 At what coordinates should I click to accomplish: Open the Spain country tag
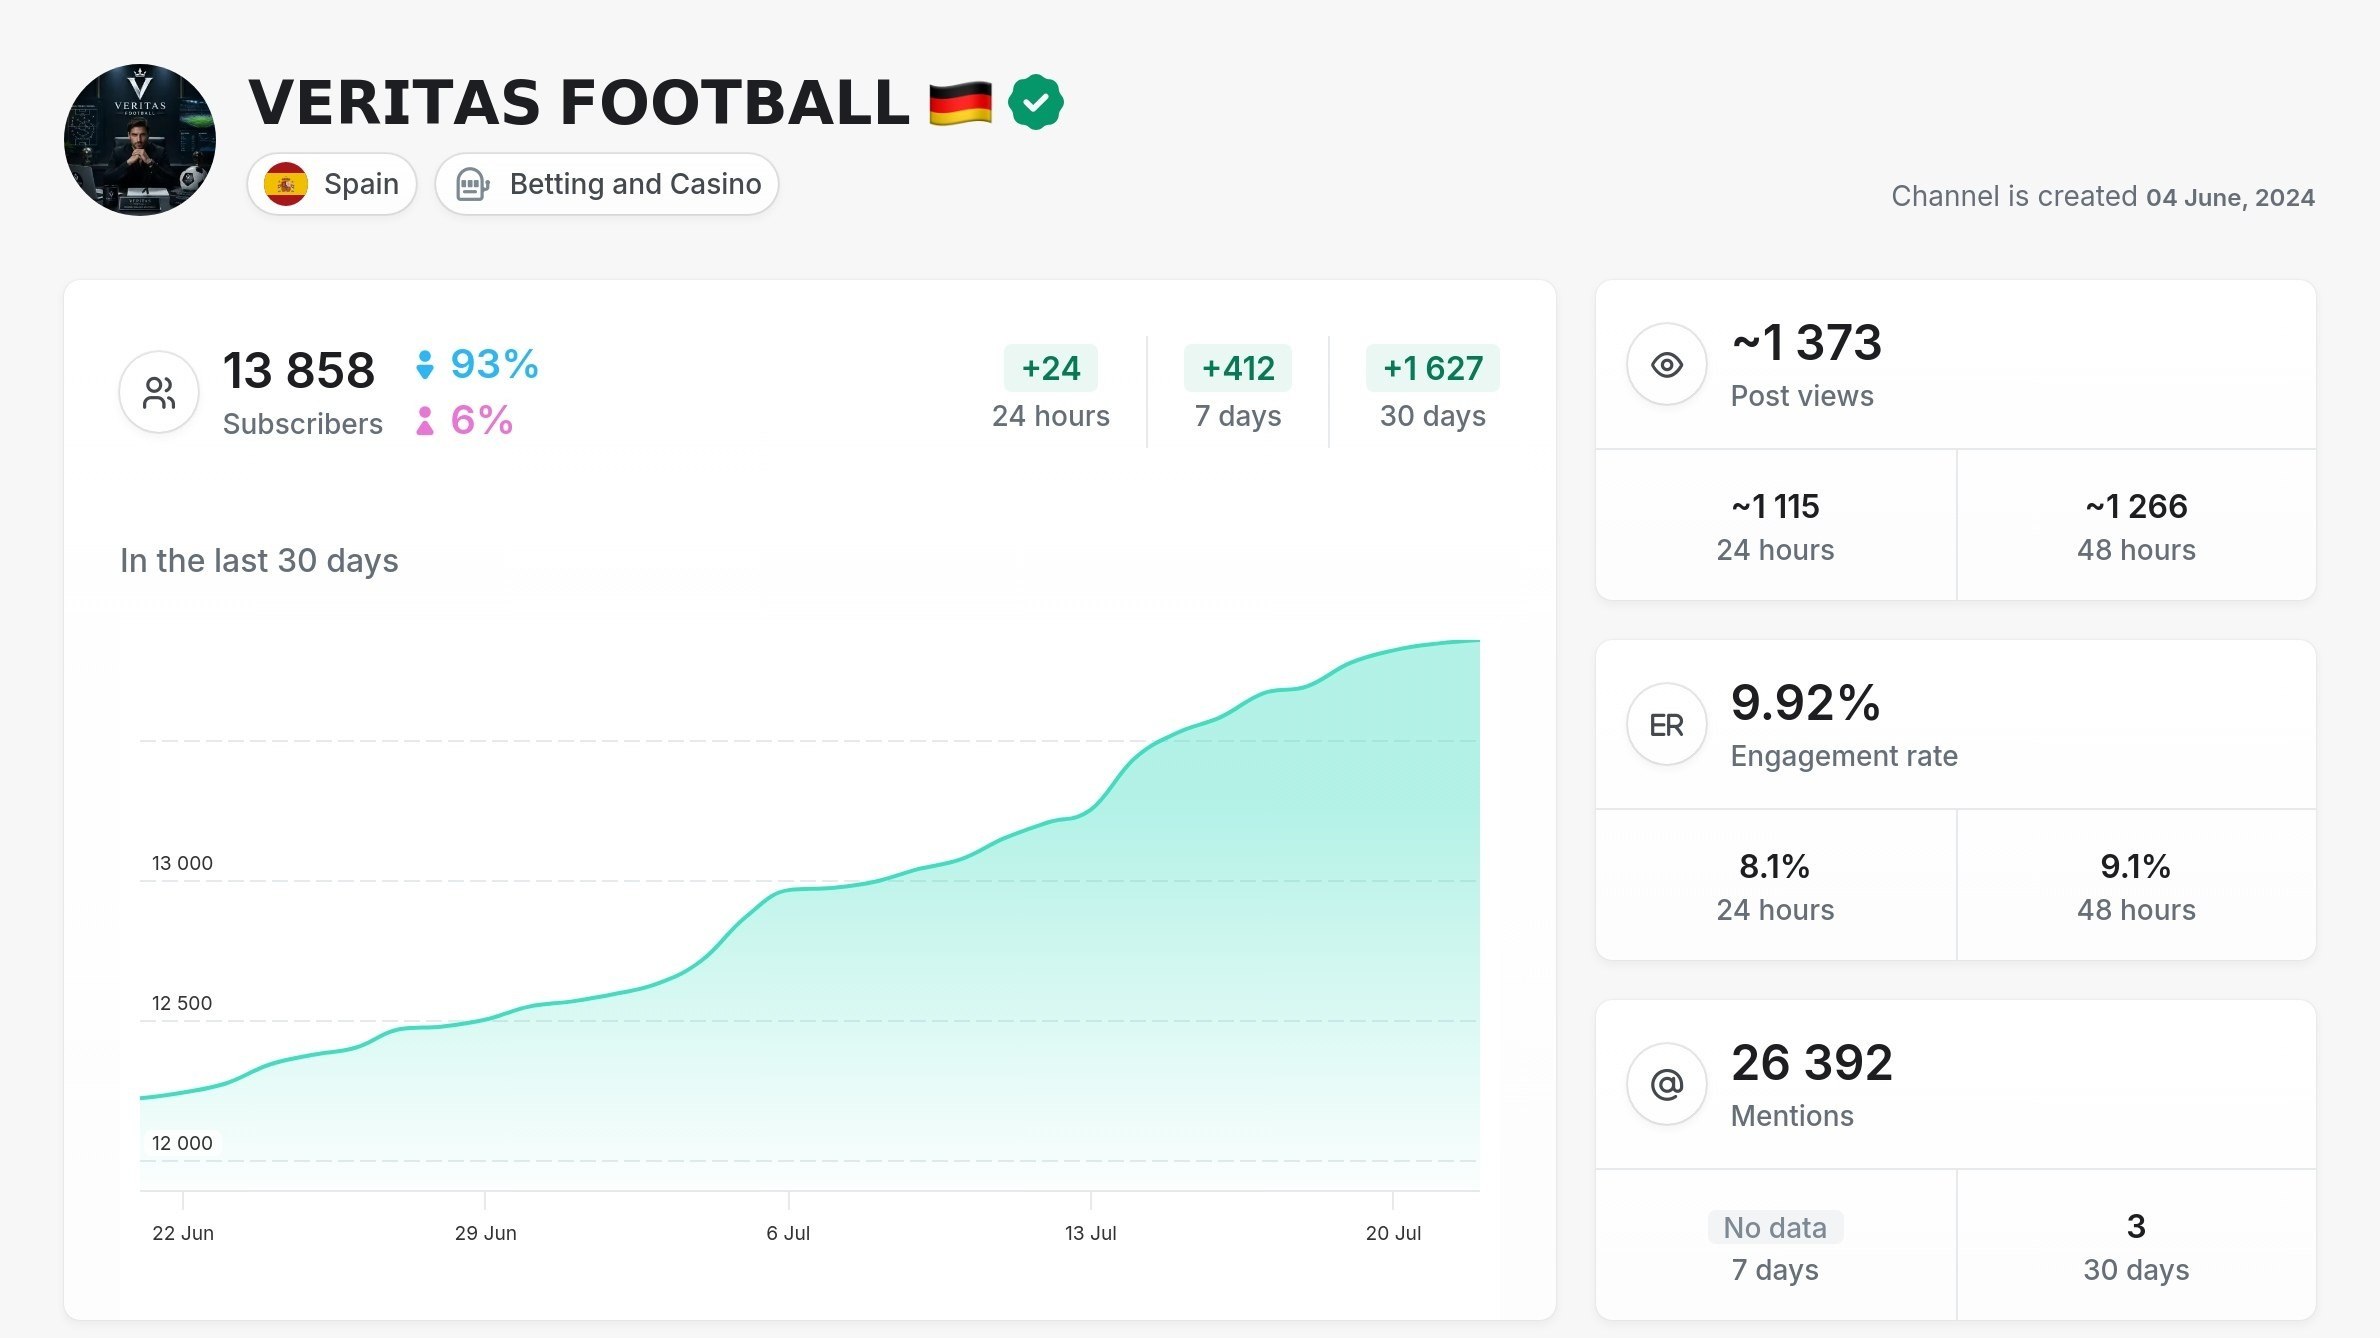coord(332,184)
